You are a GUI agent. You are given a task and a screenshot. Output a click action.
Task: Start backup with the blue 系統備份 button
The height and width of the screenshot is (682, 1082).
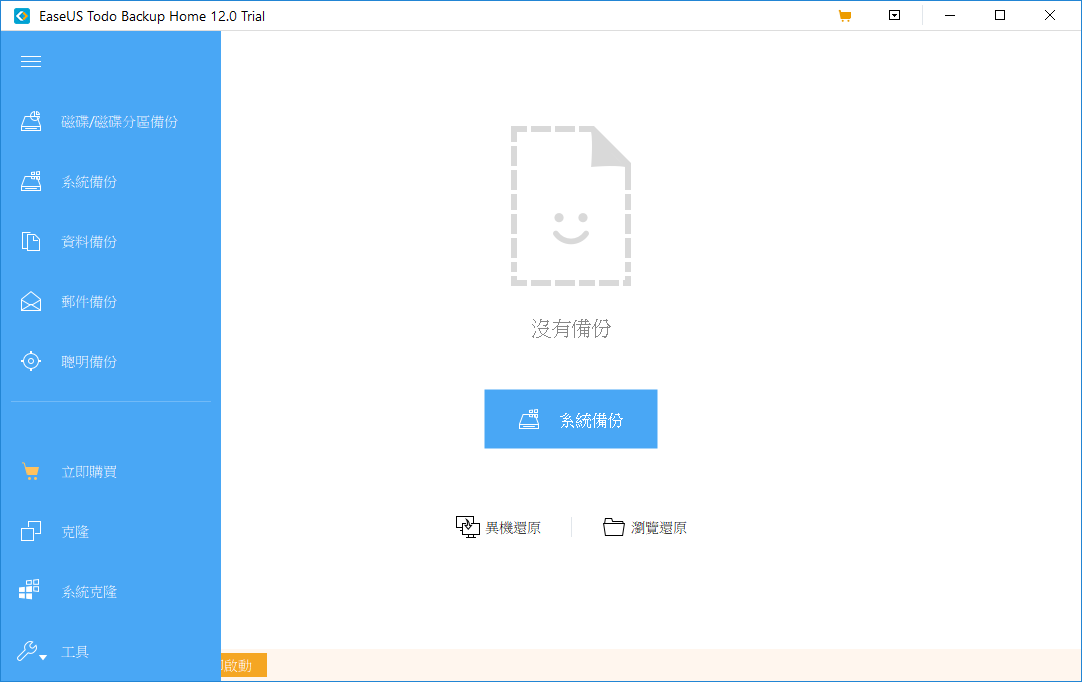coord(571,419)
